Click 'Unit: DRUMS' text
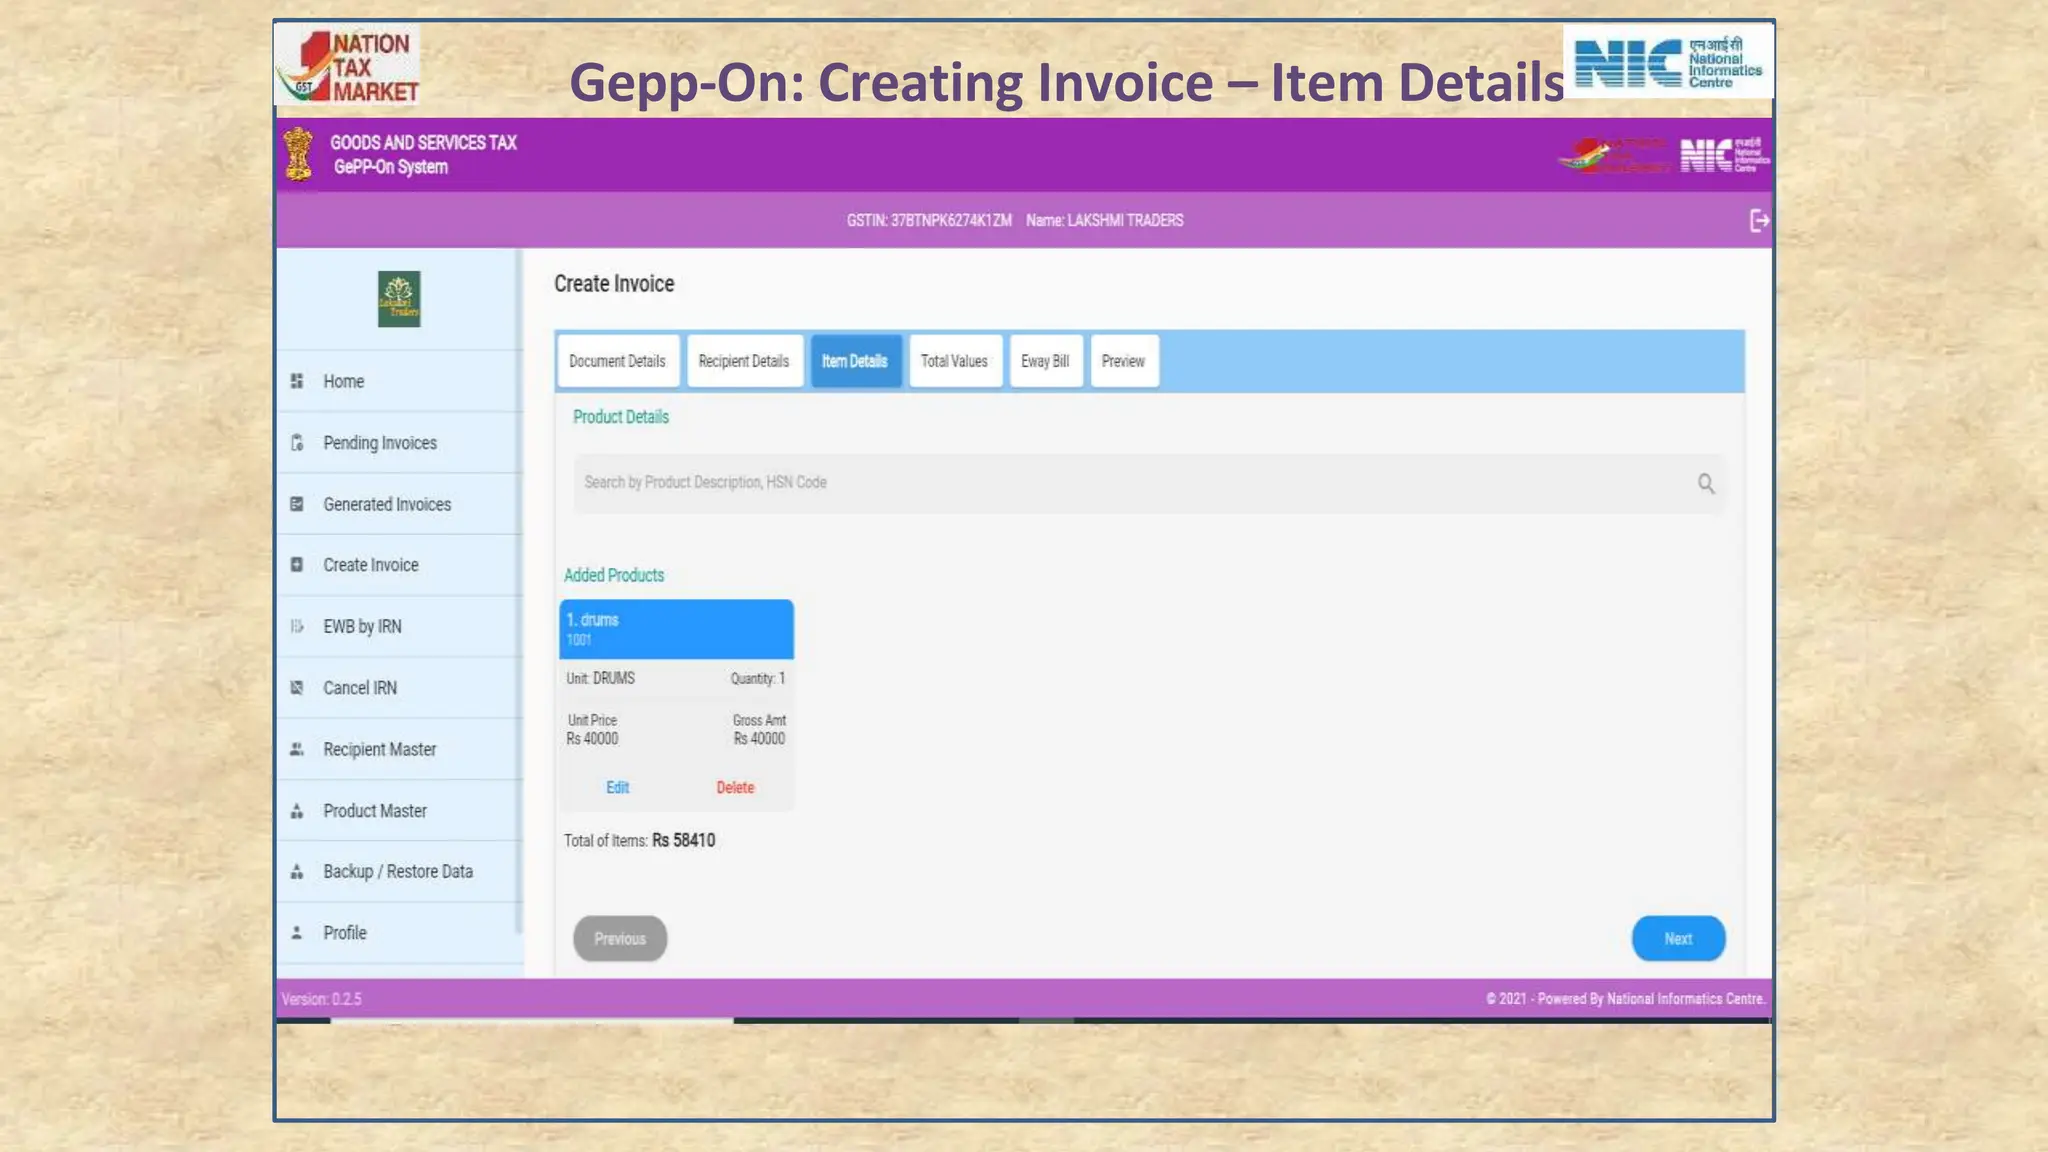The width and height of the screenshot is (2048, 1152). click(600, 679)
